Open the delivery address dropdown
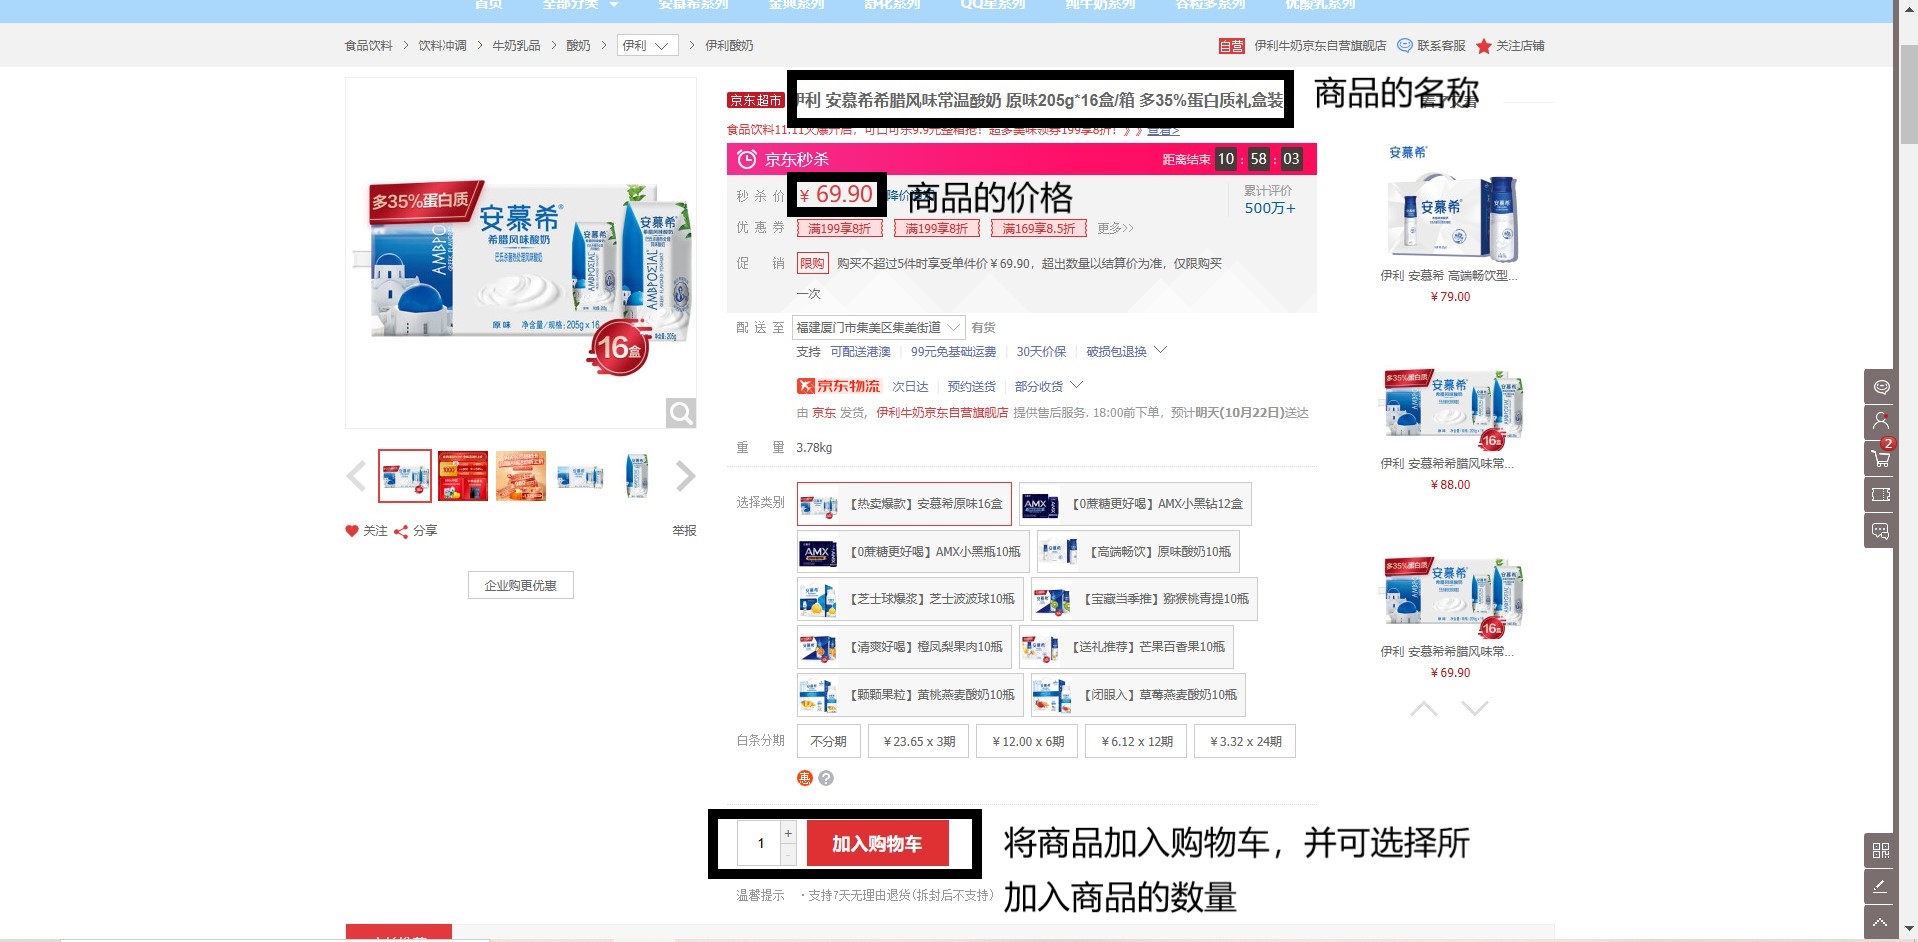This screenshot has height=942, width=1918. click(x=878, y=328)
